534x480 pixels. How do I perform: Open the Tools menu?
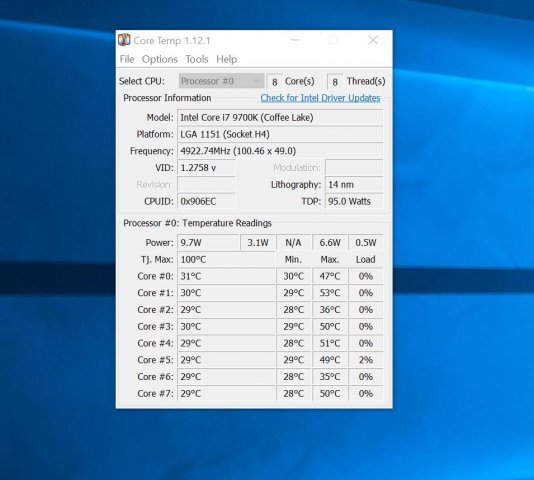coord(197,59)
